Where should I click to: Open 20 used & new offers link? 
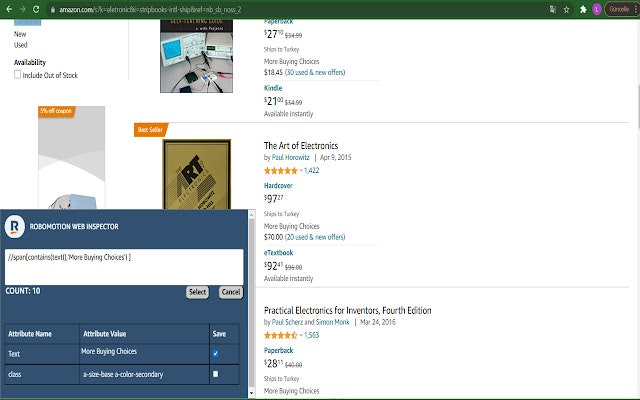pyautogui.click(x=315, y=237)
